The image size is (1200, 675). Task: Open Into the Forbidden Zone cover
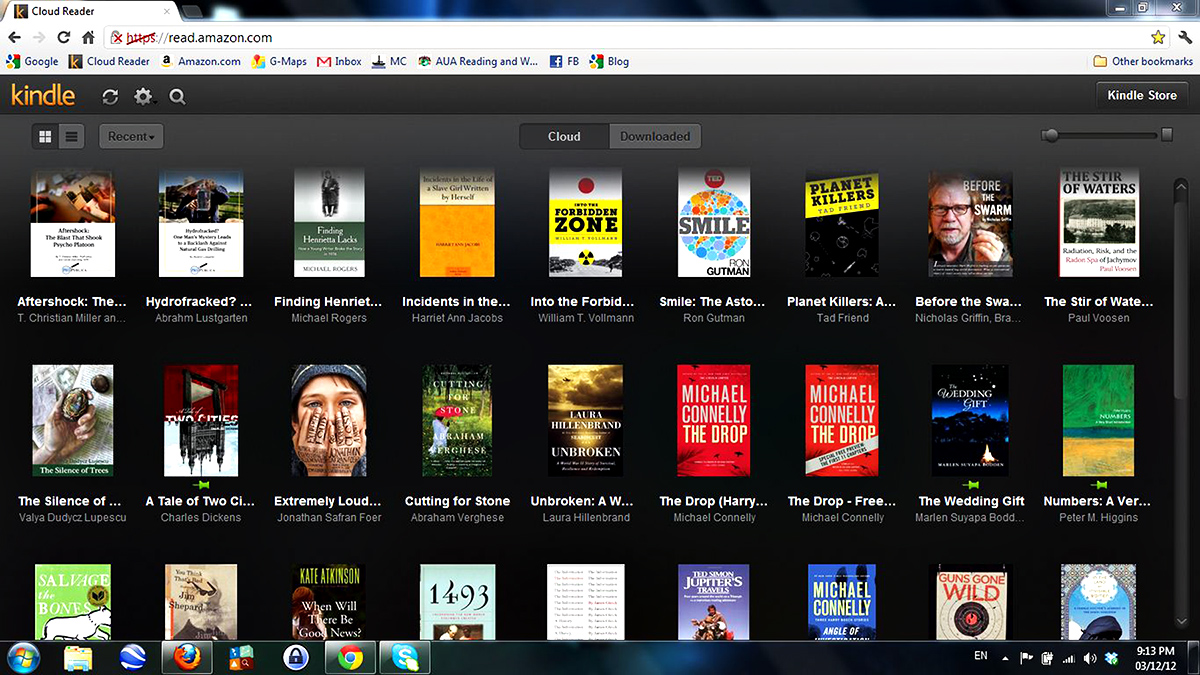point(585,223)
